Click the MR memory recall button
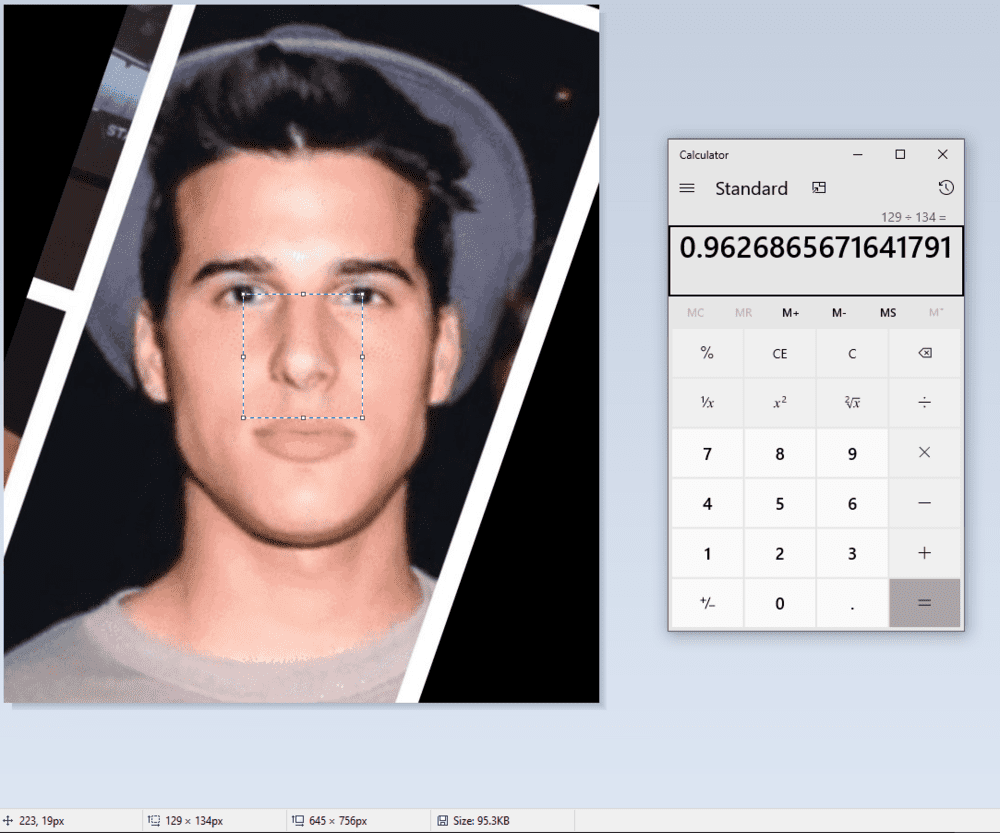Image resolution: width=1000 pixels, height=833 pixels. click(x=744, y=313)
